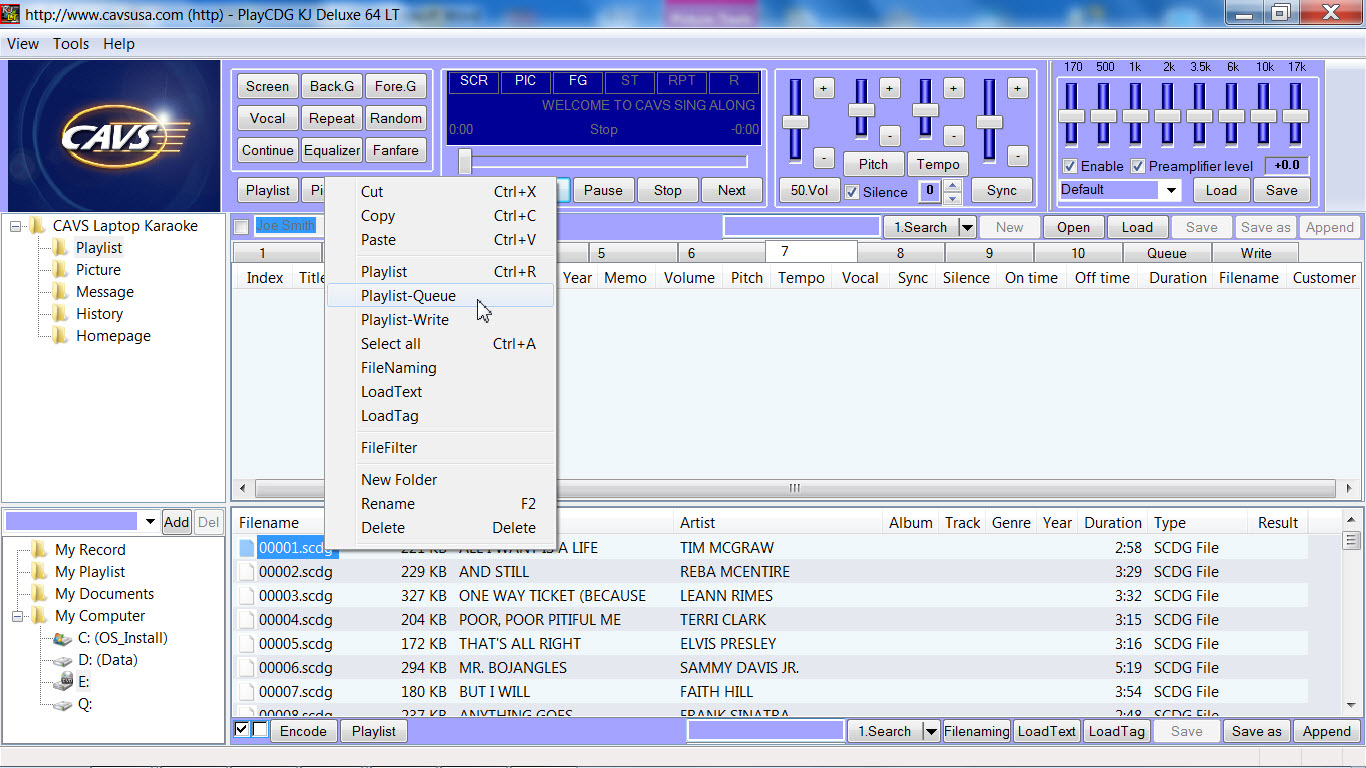Click the Q: drive icon
The width and height of the screenshot is (1366, 768).
pos(63,704)
